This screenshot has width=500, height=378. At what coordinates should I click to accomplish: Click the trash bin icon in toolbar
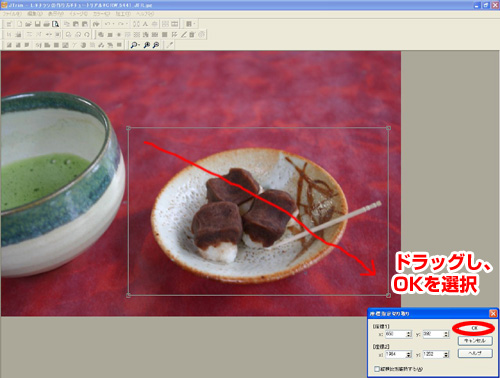[x=192, y=34]
